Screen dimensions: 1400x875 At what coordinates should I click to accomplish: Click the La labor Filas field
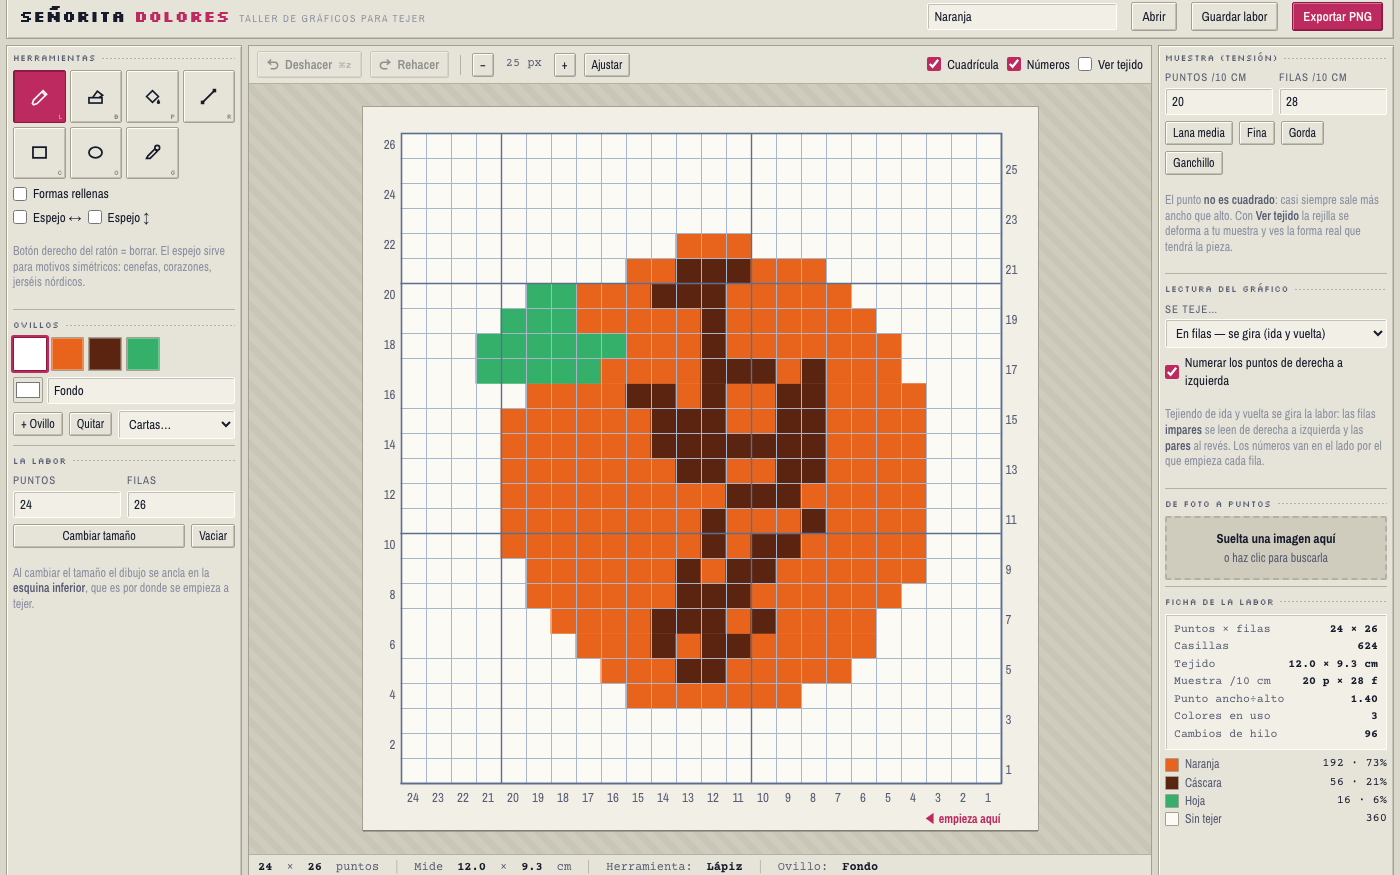coord(181,505)
